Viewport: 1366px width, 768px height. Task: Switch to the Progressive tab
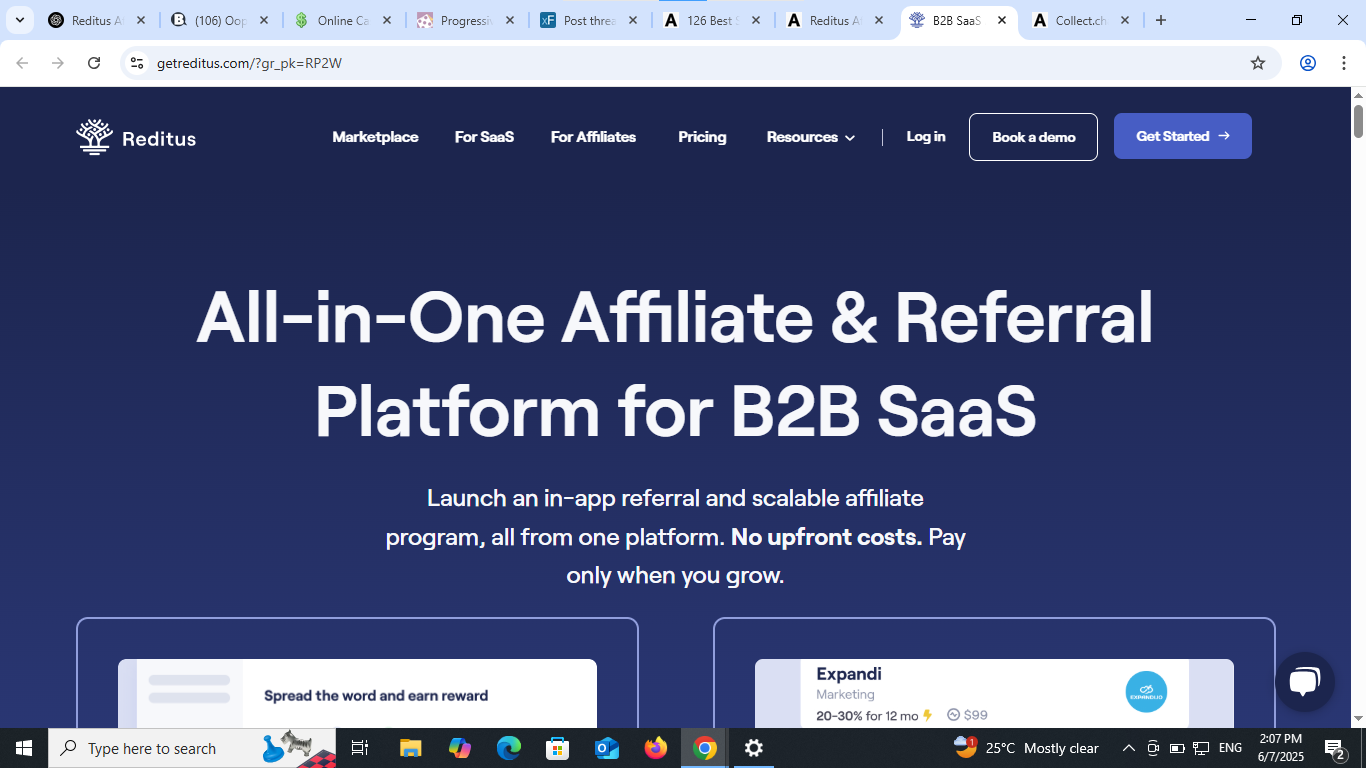tap(467, 20)
